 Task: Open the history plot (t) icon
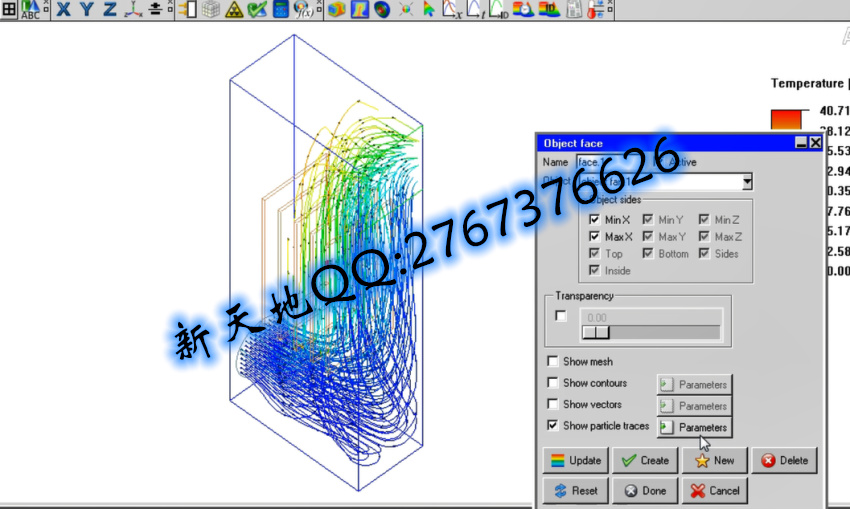click(475, 9)
